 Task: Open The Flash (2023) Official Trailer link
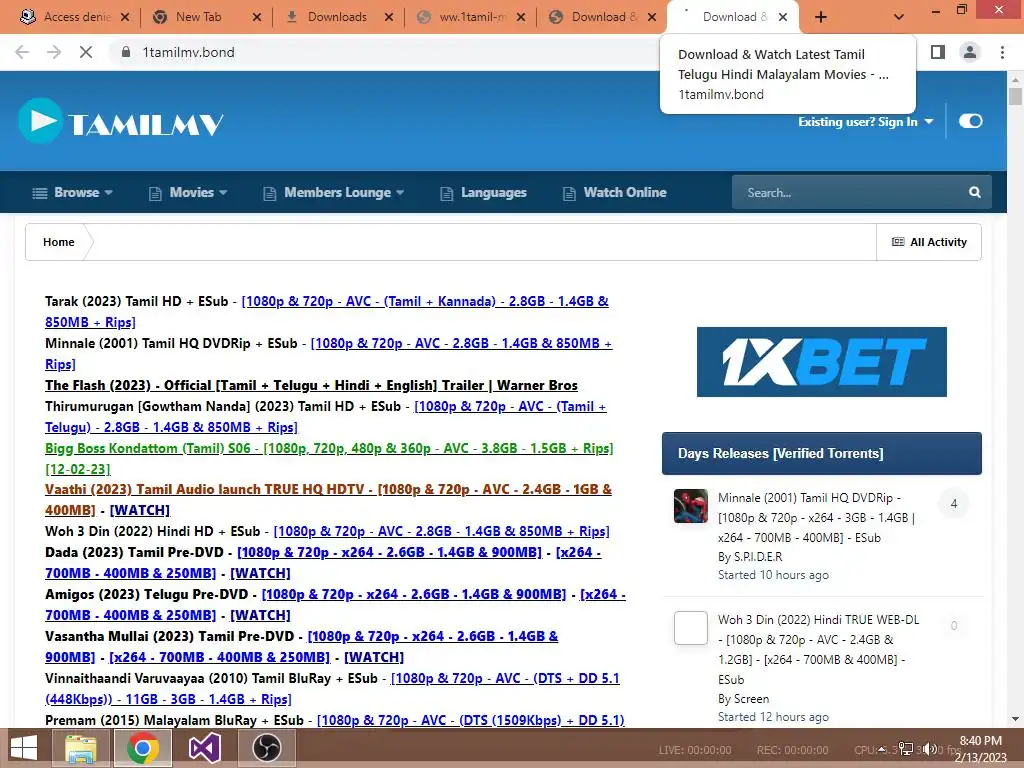[x=311, y=385]
